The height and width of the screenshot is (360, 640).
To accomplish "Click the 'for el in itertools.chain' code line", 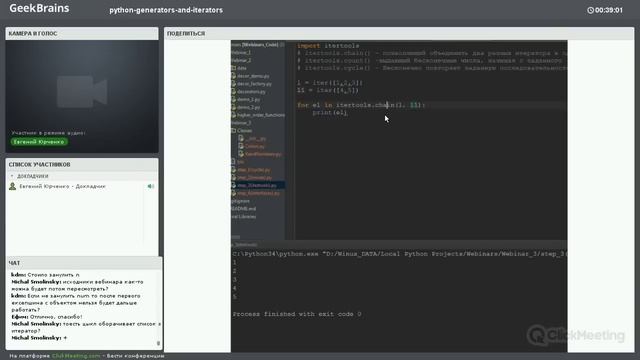I will point(361,105).
